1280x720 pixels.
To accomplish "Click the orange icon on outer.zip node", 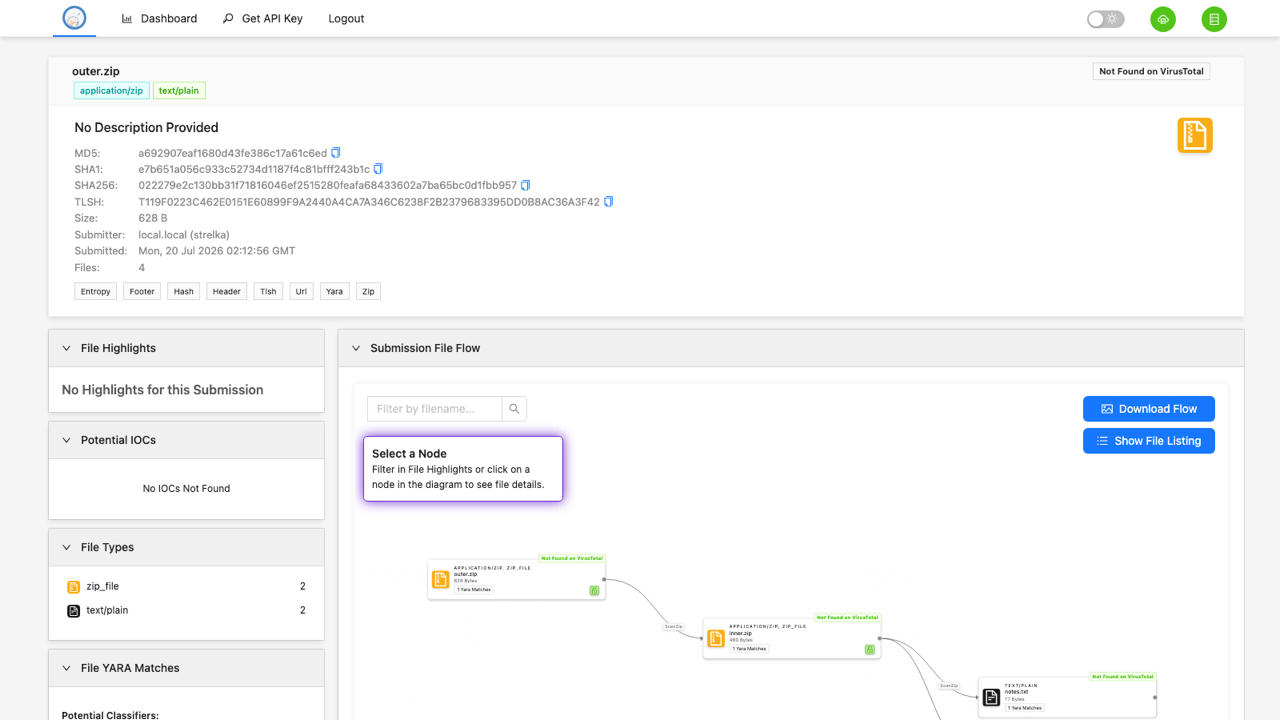I will coord(441,579).
